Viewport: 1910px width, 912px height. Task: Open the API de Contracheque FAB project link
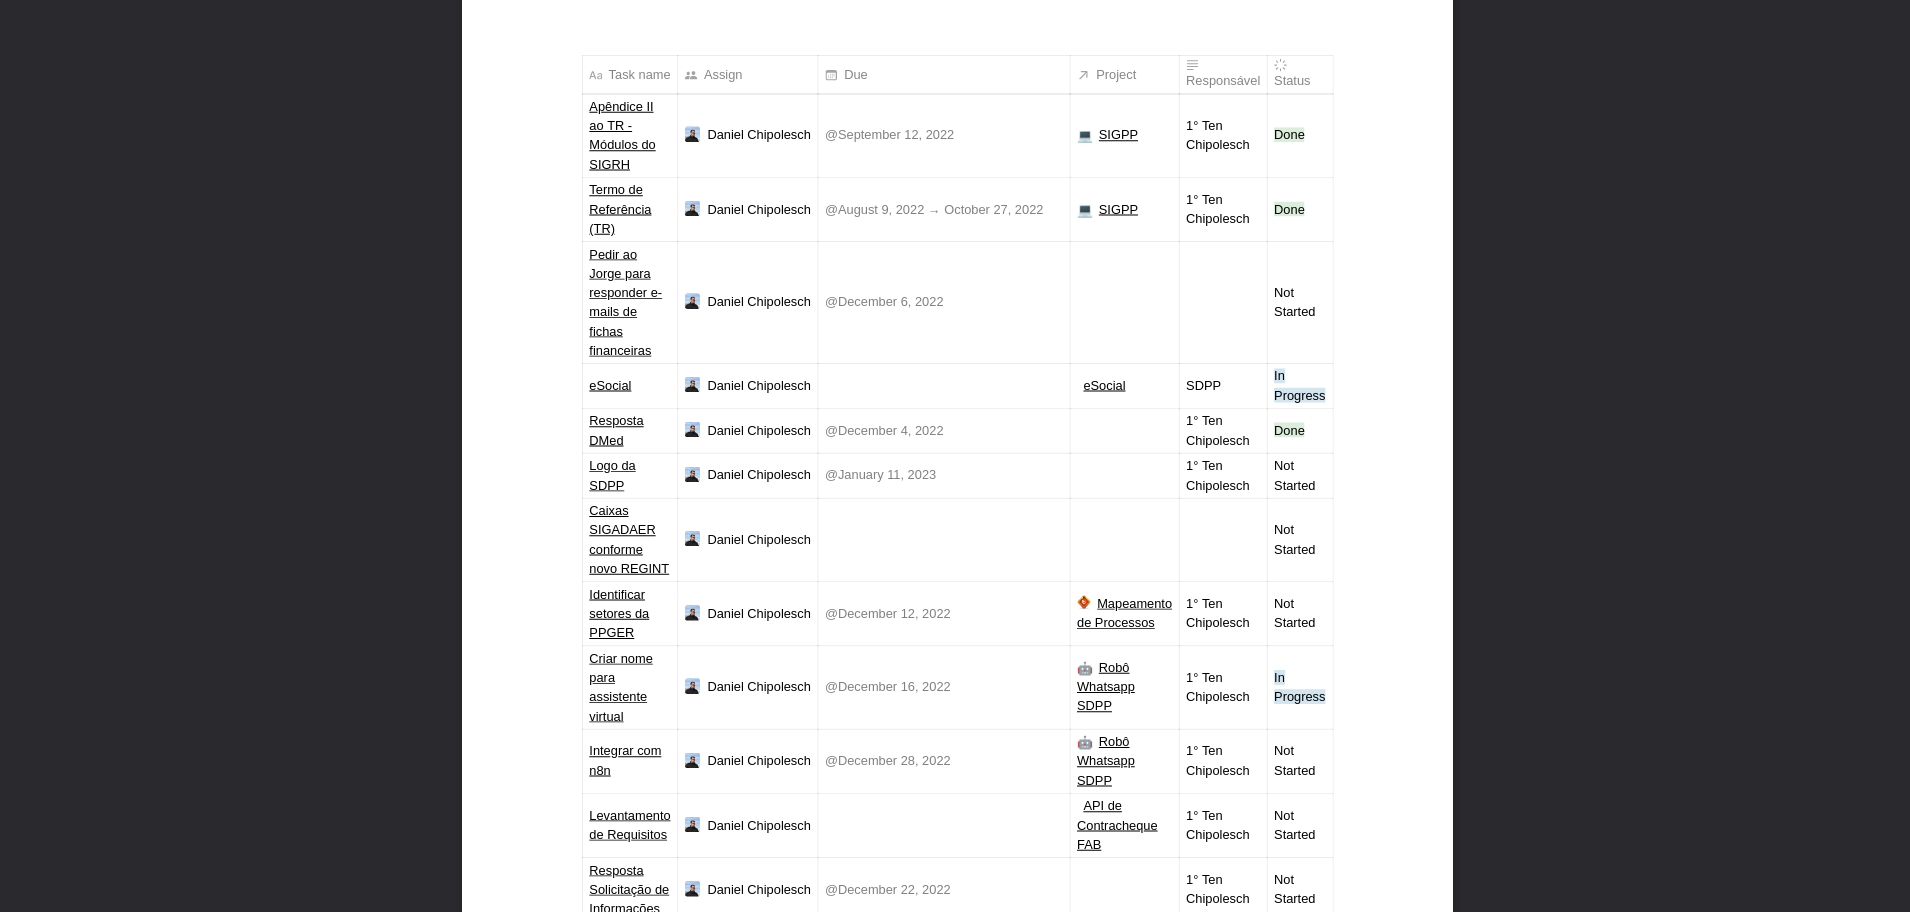pyautogui.click(x=1116, y=825)
